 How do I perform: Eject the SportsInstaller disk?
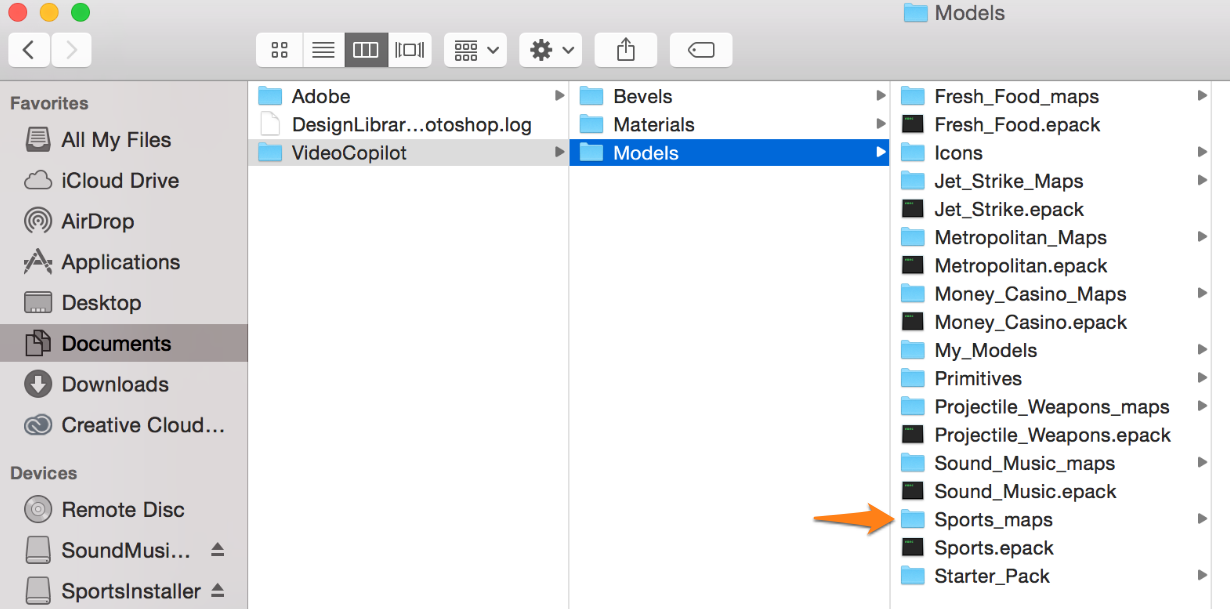coord(218,591)
